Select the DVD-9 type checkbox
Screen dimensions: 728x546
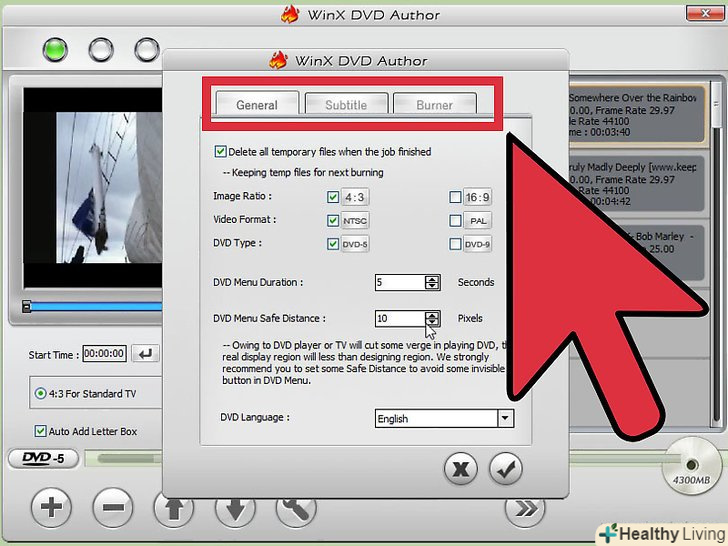click(455, 244)
